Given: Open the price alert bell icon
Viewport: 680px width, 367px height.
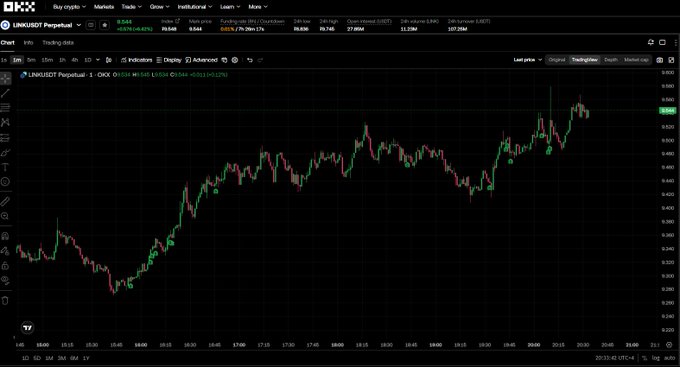Looking at the screenshot, I should tap(651, 42).
